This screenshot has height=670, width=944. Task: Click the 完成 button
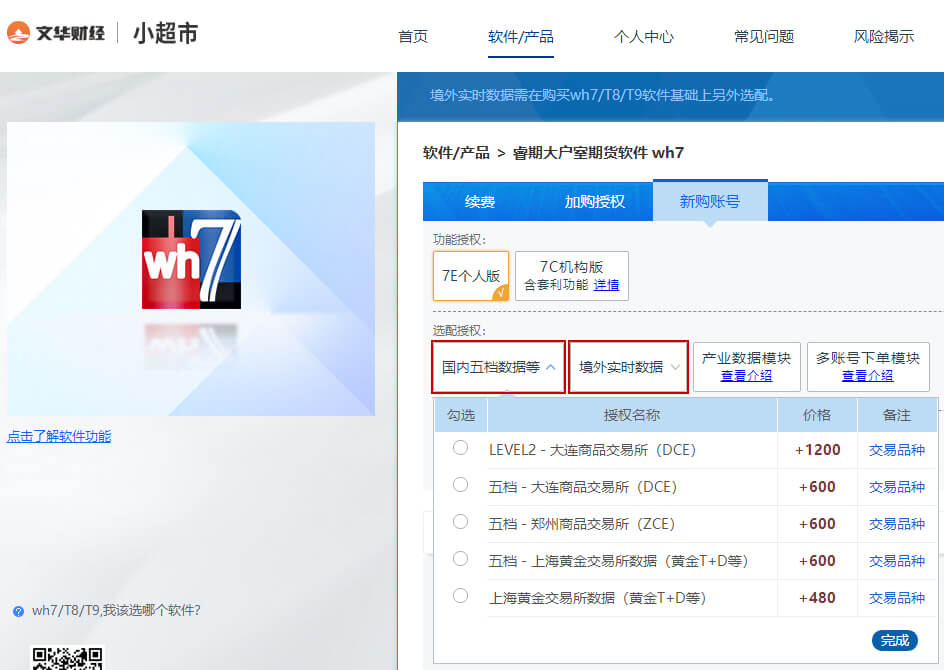[895, 641]
